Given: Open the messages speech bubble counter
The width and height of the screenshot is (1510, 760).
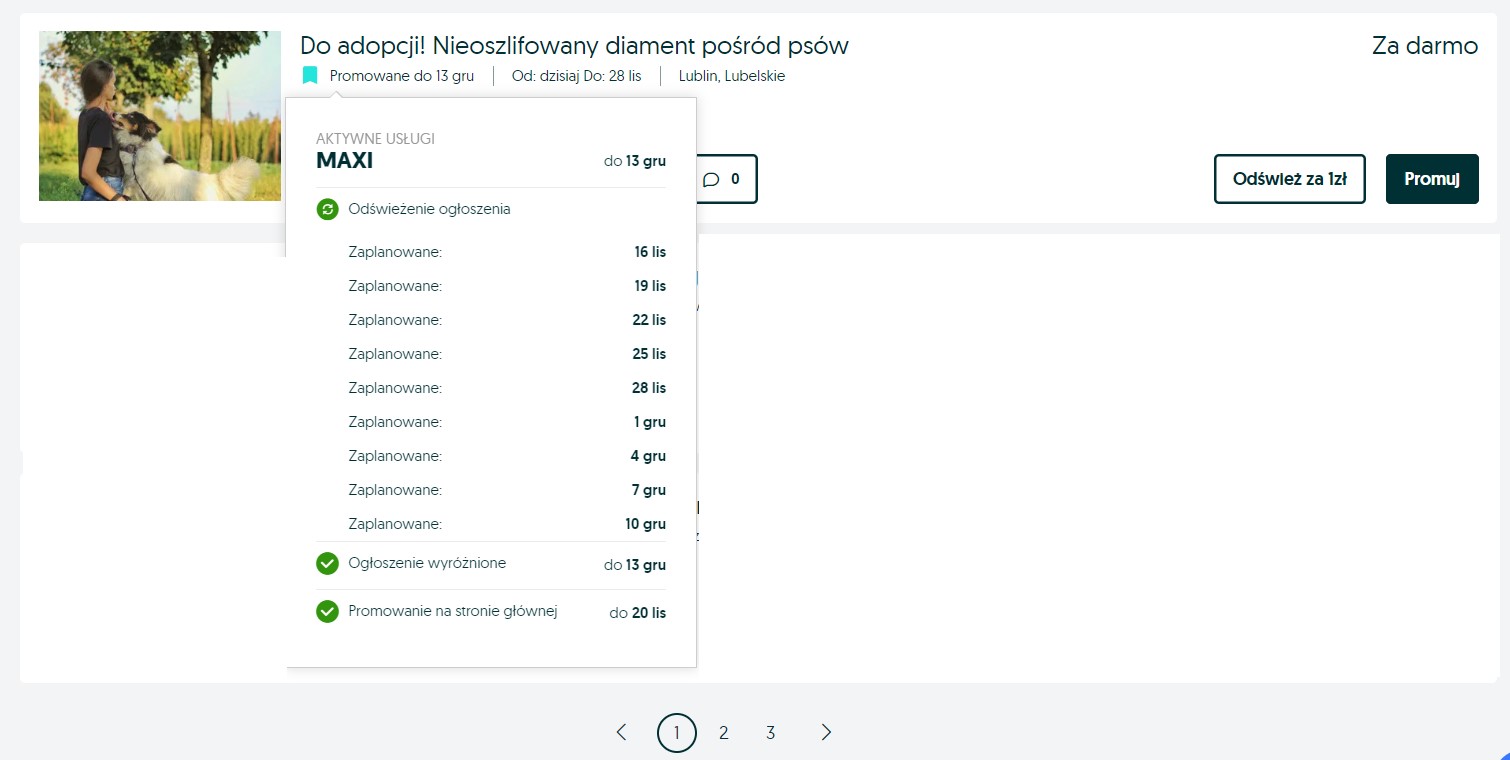Looking at the screenshot, I should [x=722, y=179].
